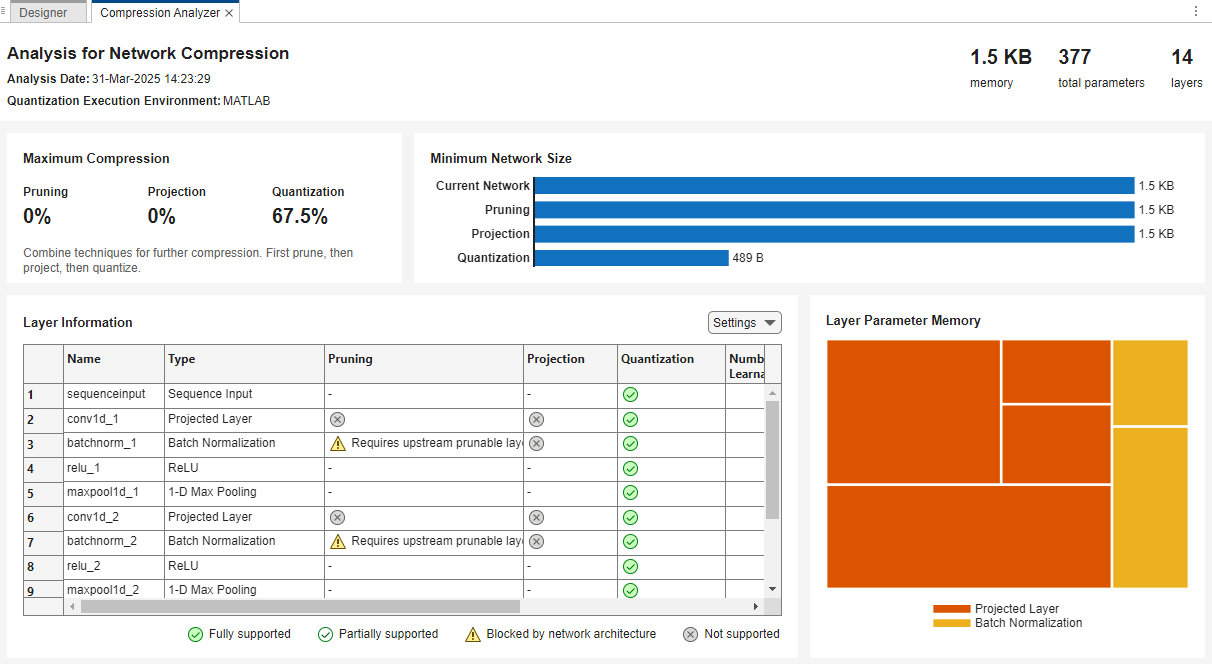Click the three-dot options icon at top right
The width and height of the screenshot is (1212, 664).
tap(1196, 11)
